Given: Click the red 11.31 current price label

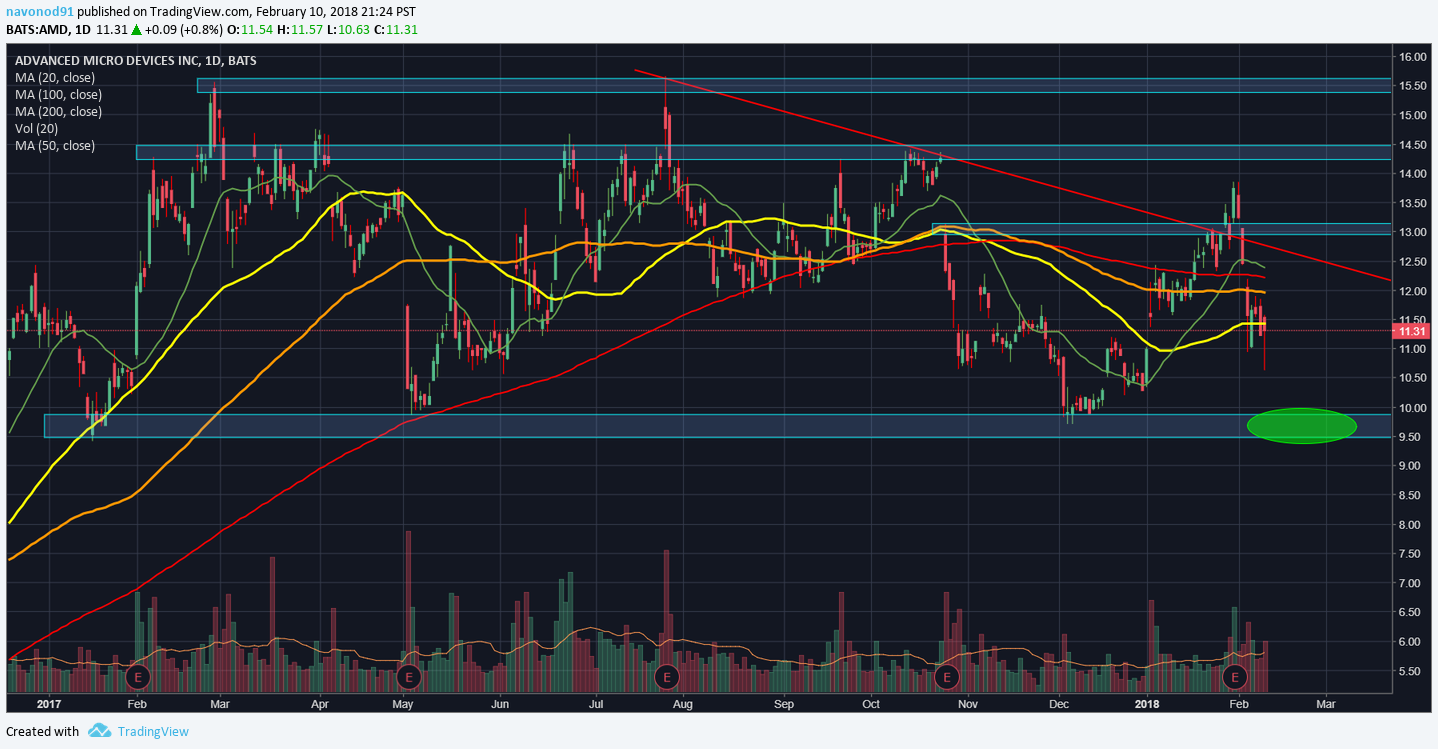Looking at the screenshot, I should coord(1412,331).
